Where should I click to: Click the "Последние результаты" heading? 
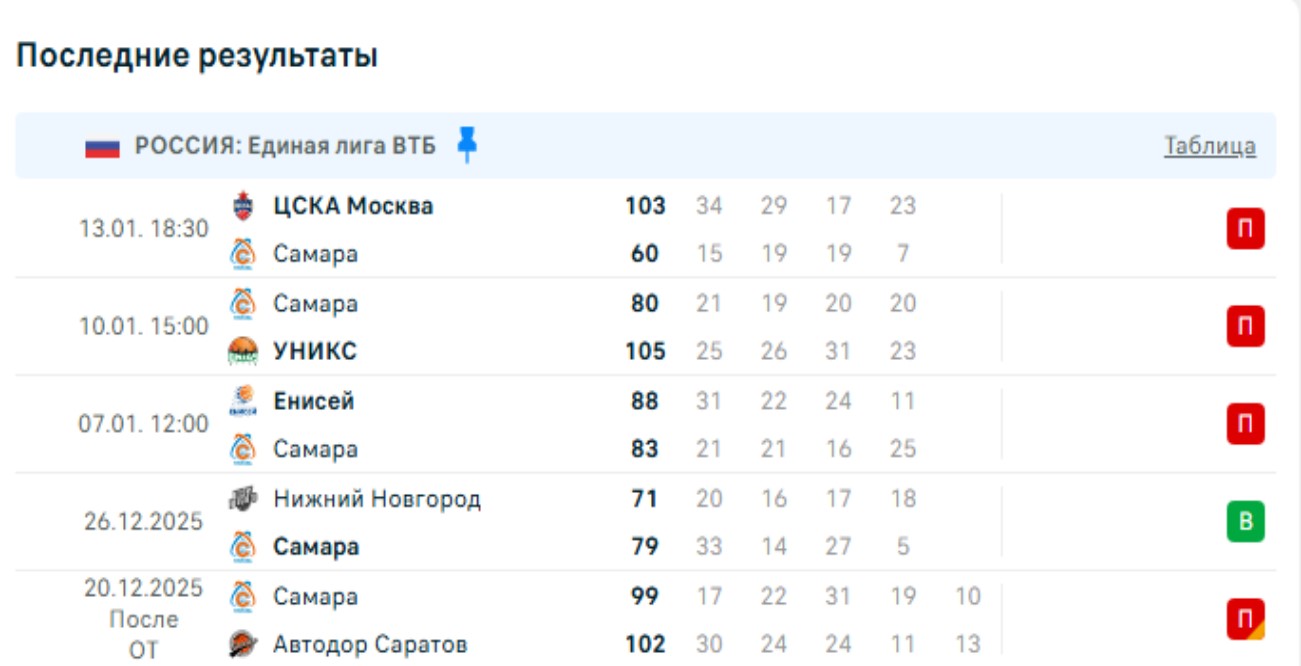pyautogui.click(x=197, y=56)
